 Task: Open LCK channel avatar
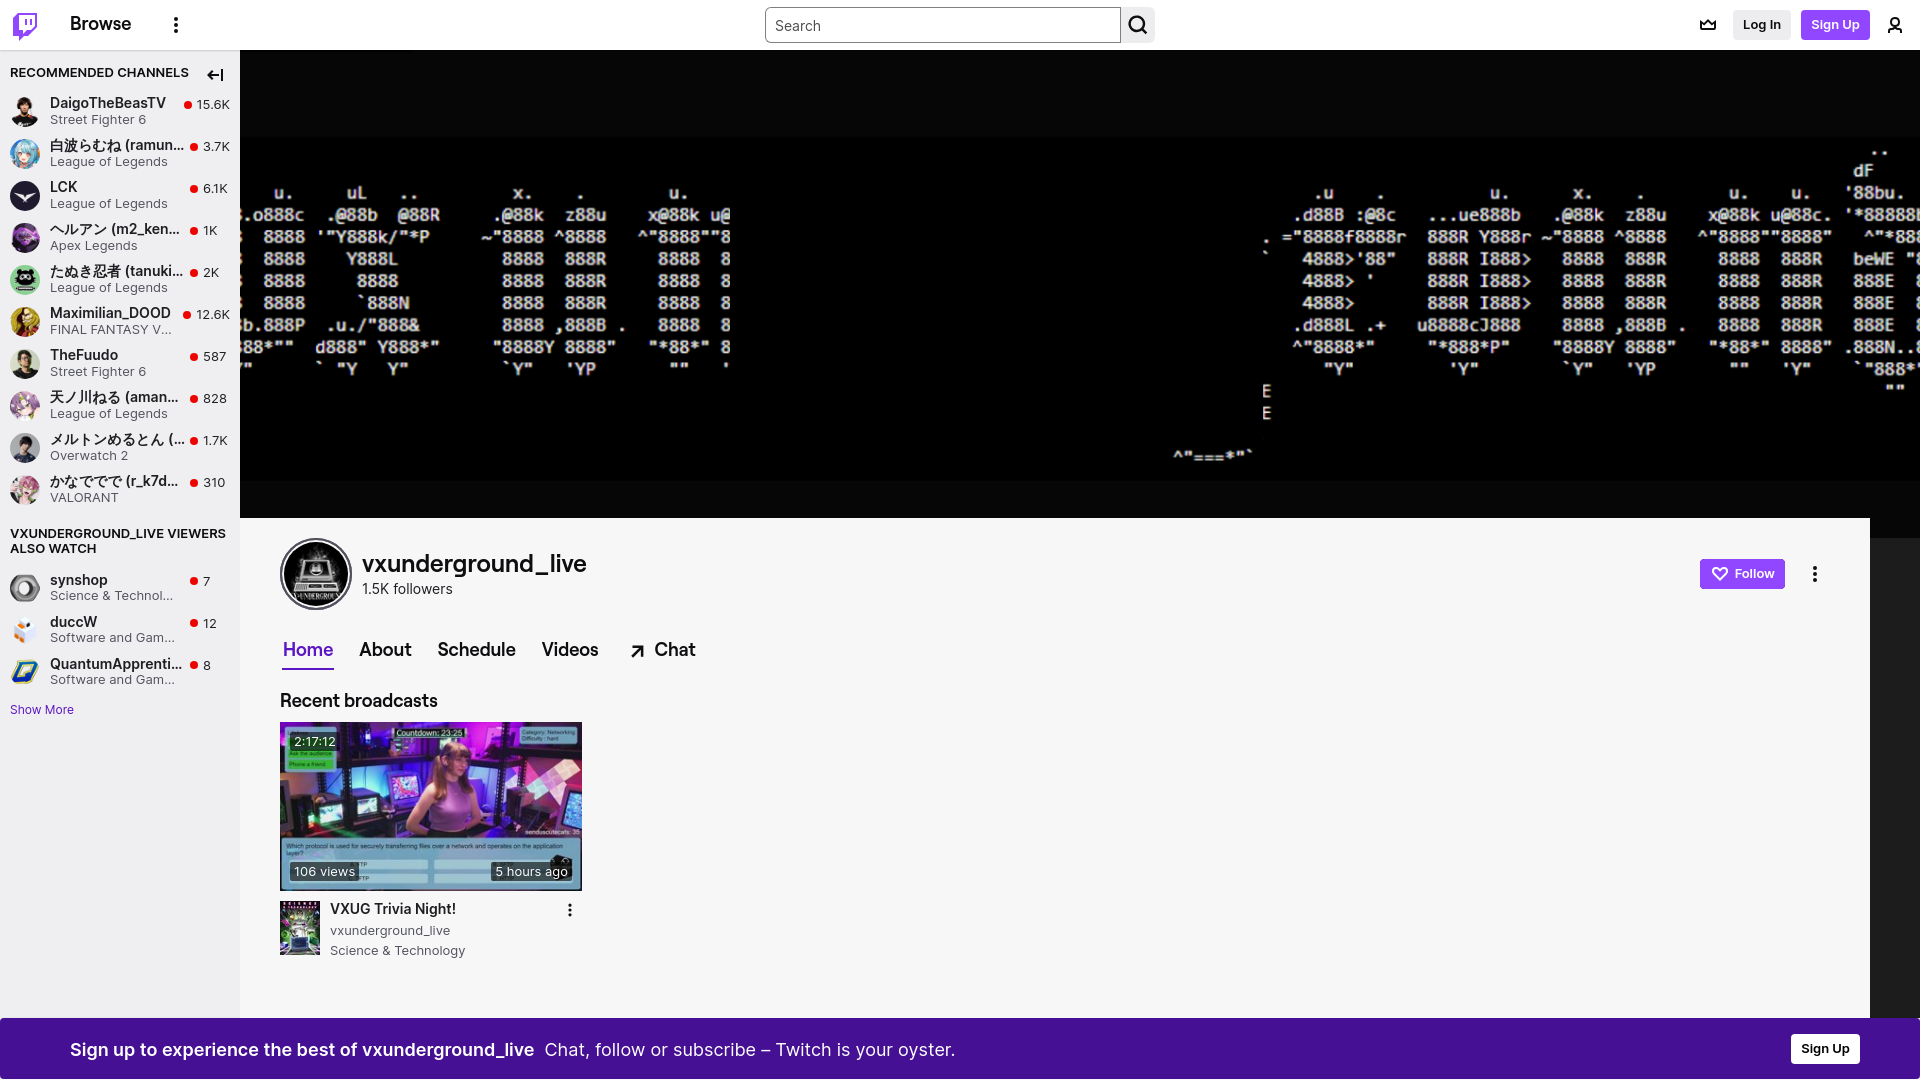[25, 195]
